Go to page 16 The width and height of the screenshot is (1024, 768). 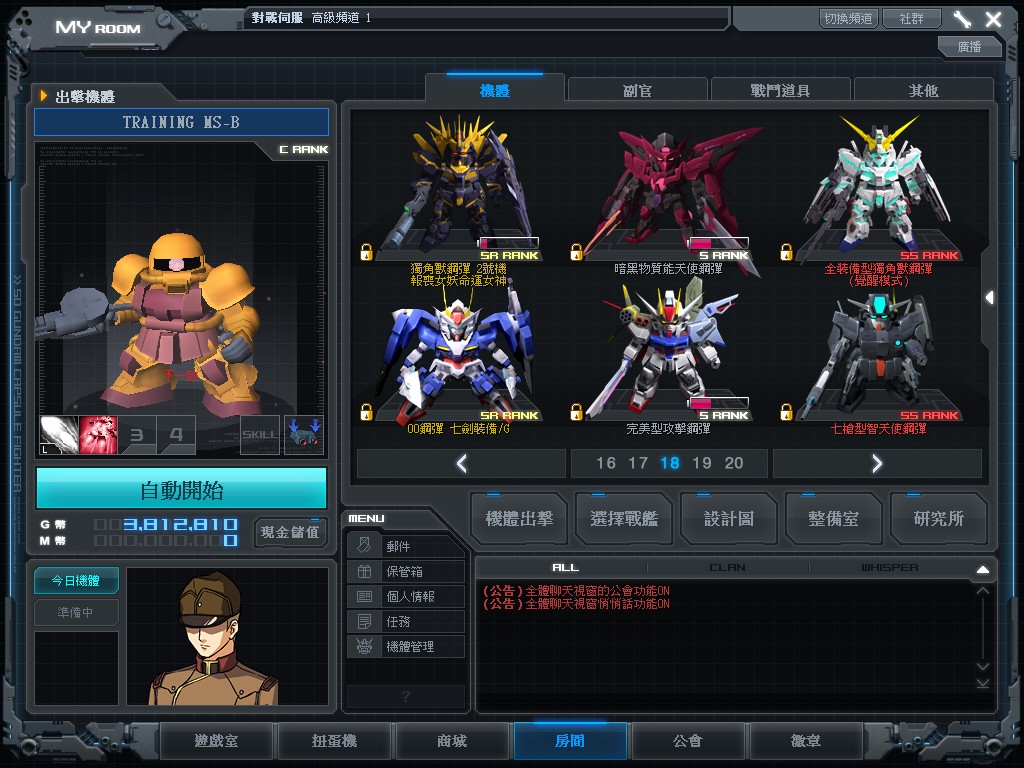606,463
